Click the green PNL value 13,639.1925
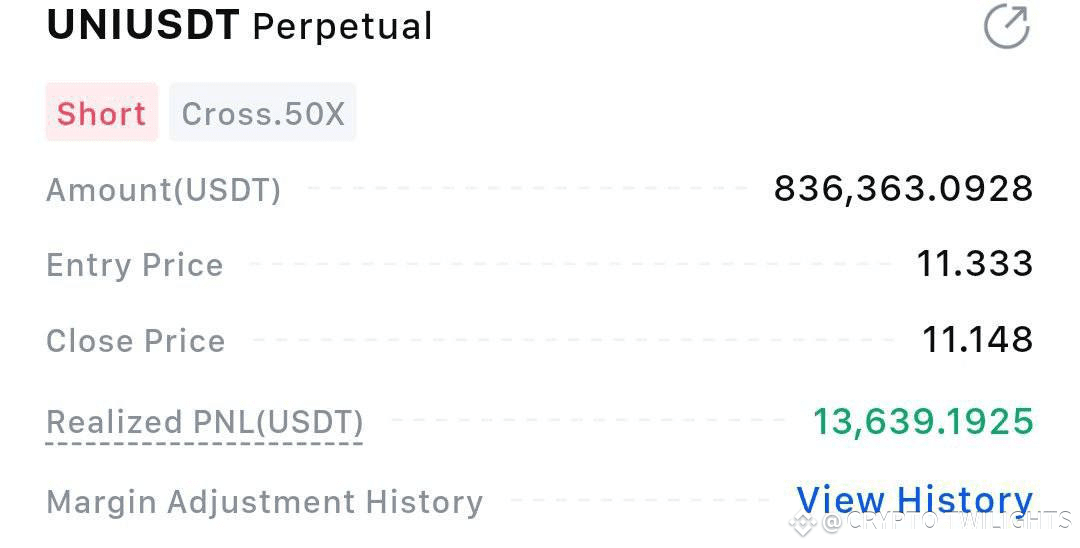This screenshot has width=1080, height=548. pos(923,421)
